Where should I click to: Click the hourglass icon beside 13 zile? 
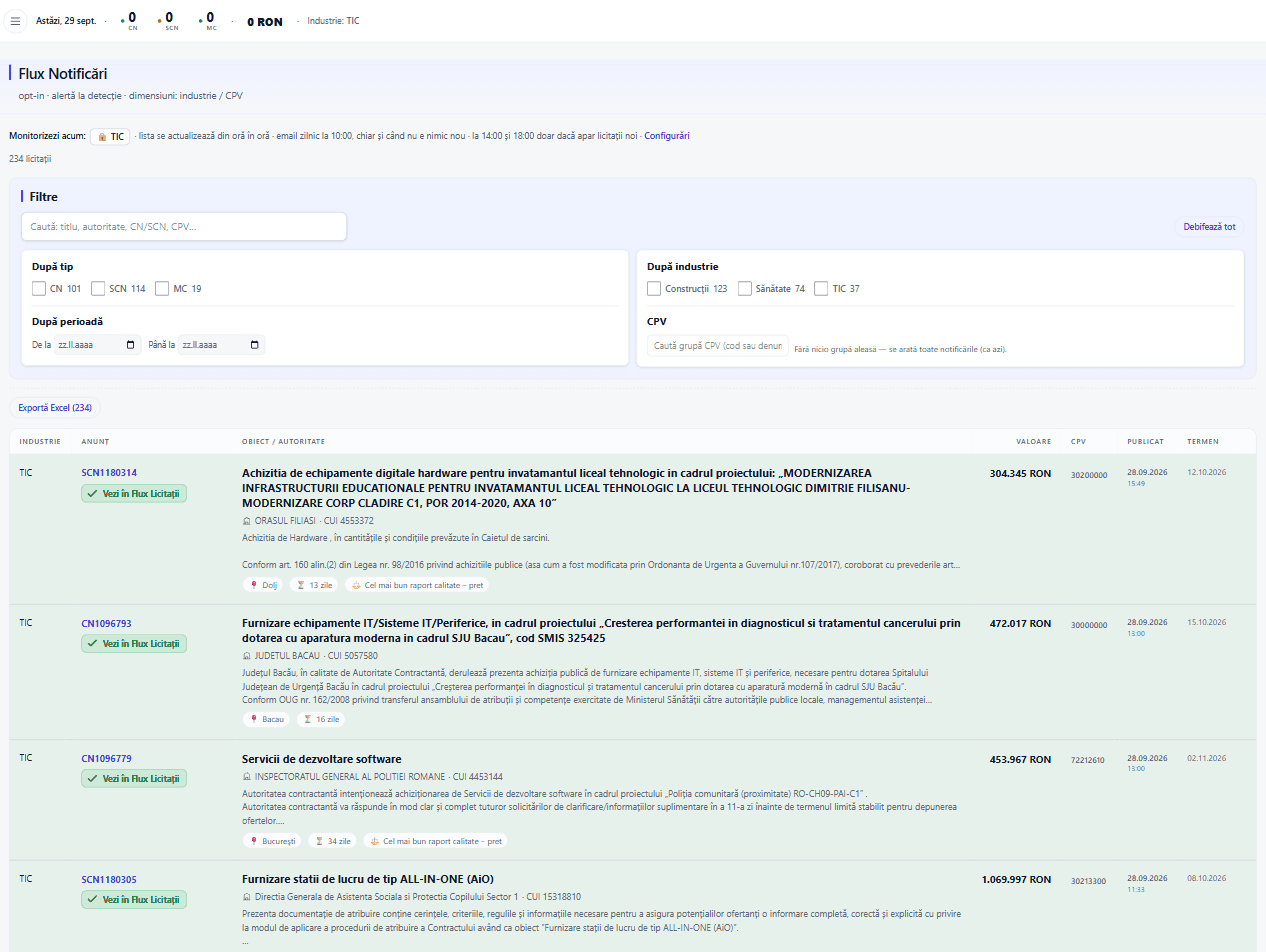coord(301,585)
